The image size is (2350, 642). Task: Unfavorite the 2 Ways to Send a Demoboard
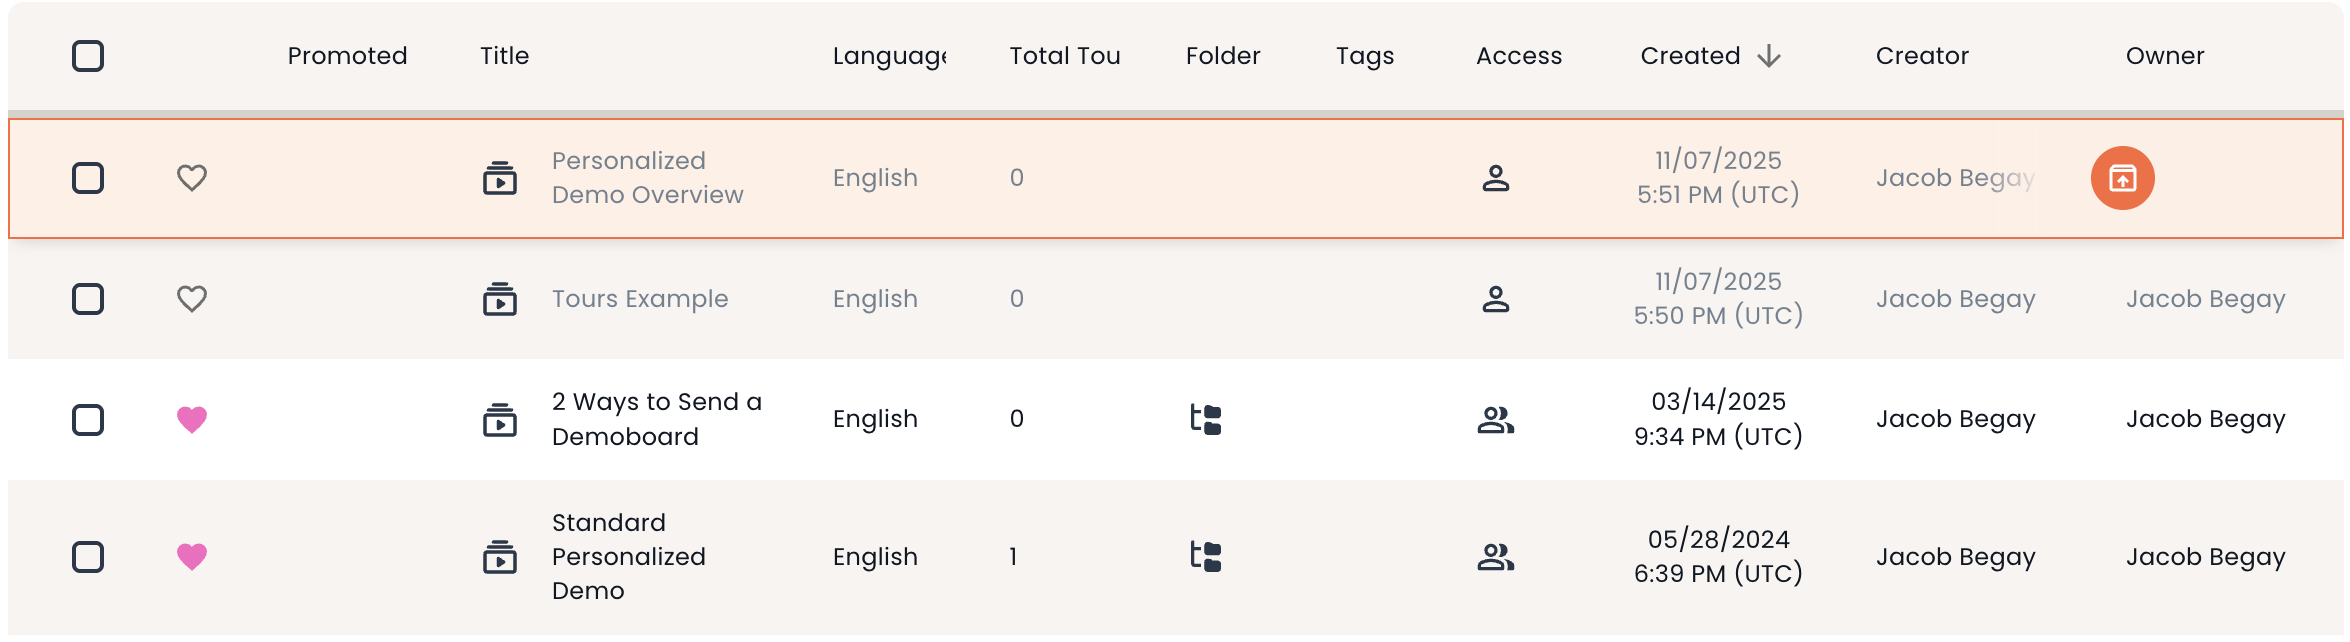[x=192, y=420]
